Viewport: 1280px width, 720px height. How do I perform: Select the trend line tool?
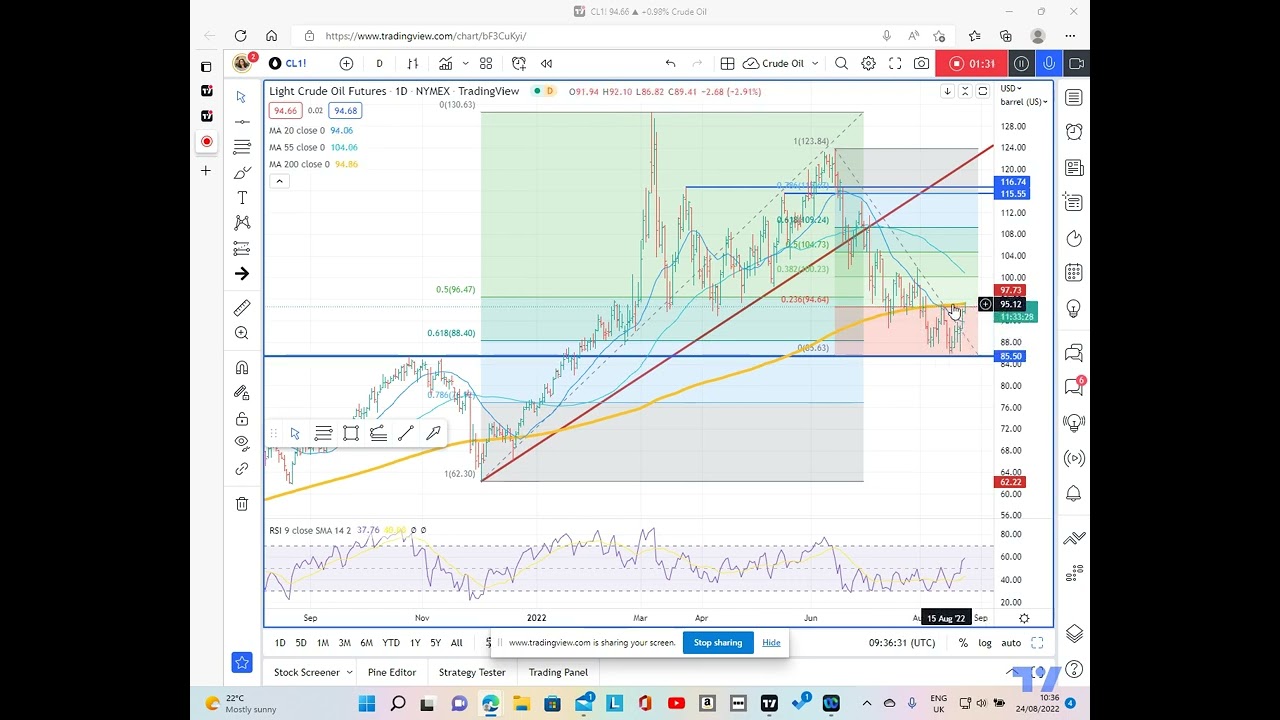tap(241, 121)
